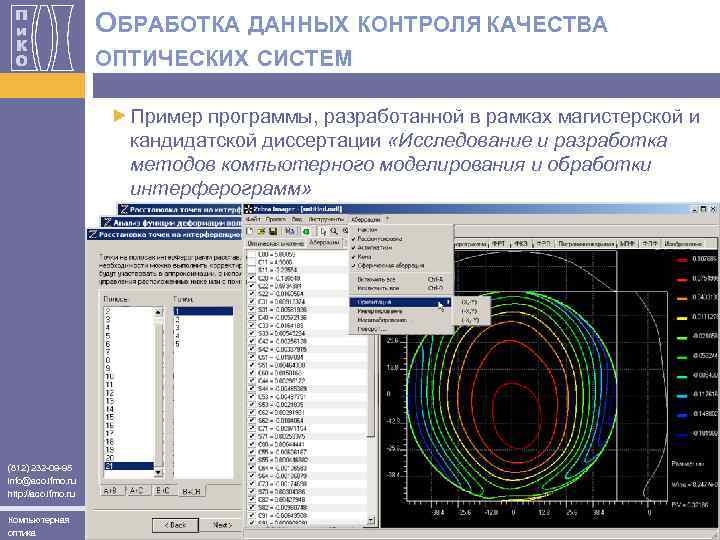Click the yellow legend color swatch

(680, 317)
